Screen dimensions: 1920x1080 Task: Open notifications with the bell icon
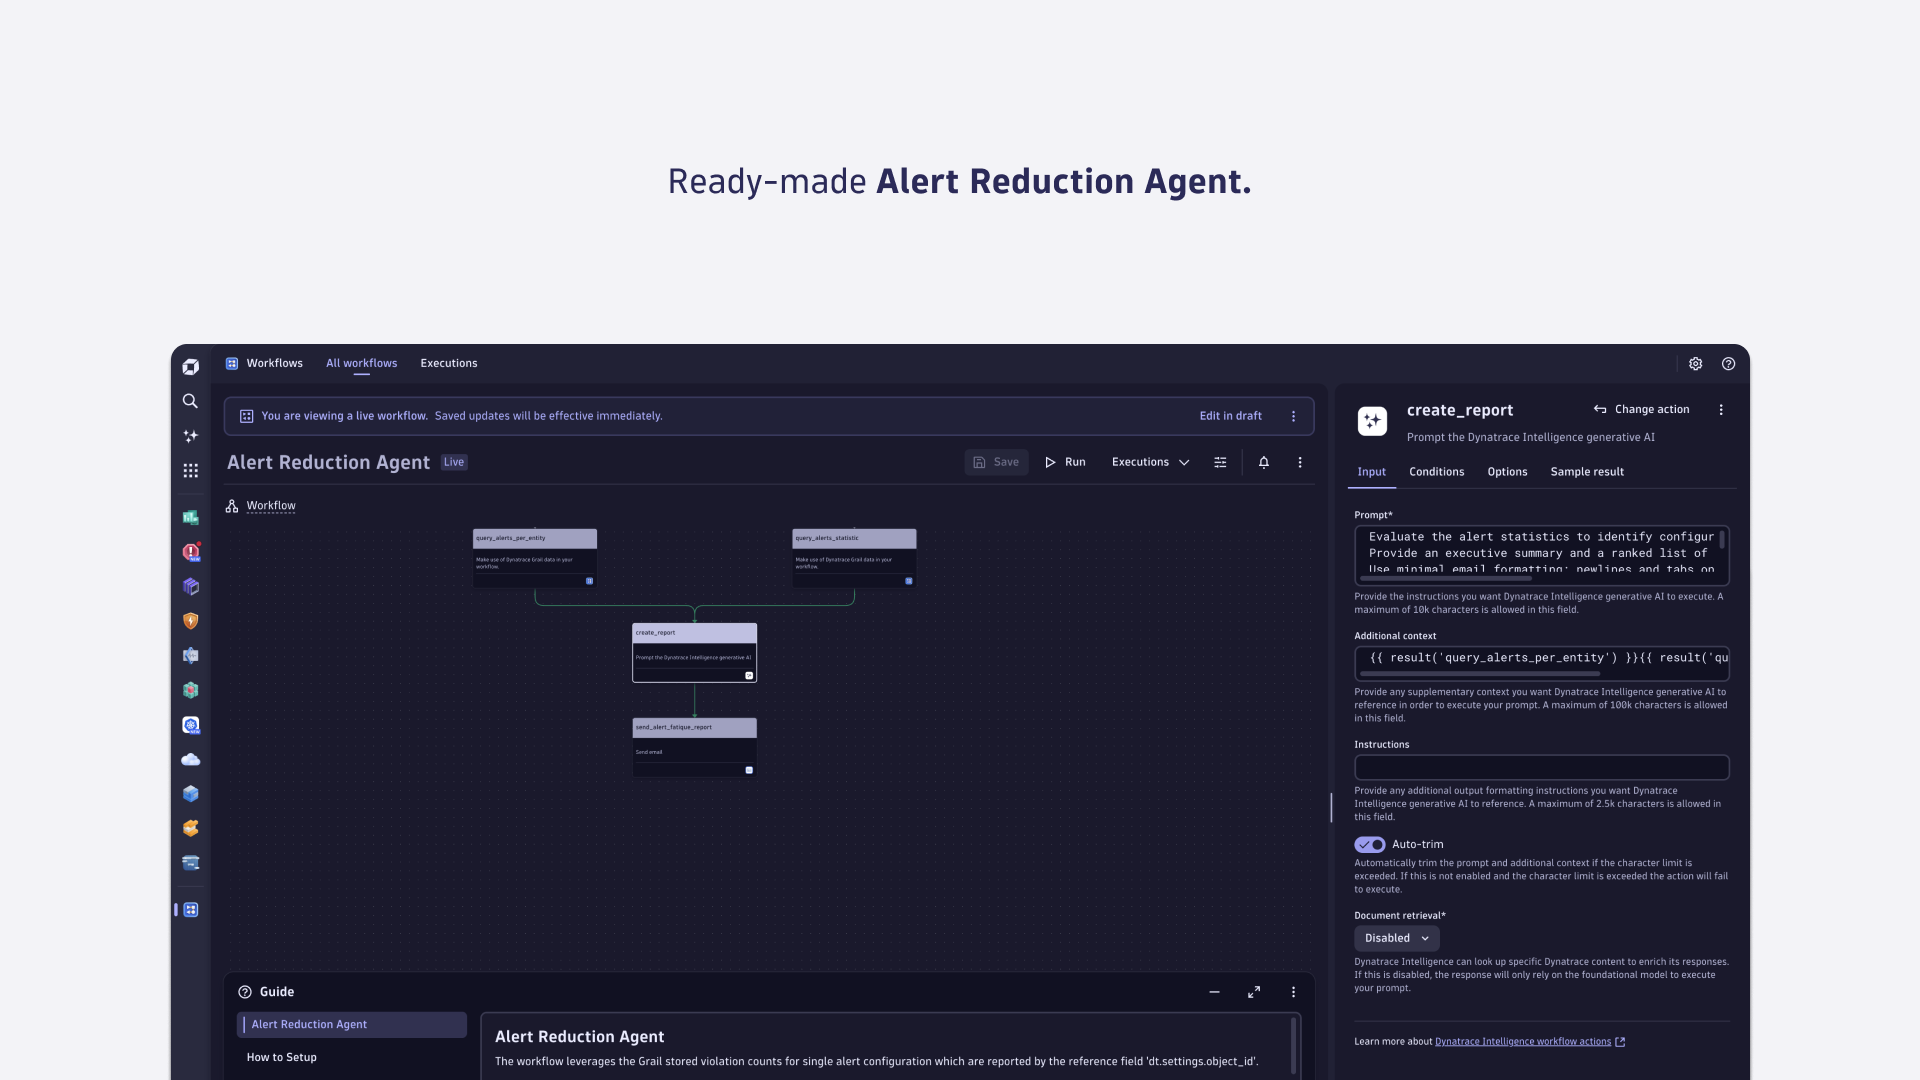point(1263,462)
